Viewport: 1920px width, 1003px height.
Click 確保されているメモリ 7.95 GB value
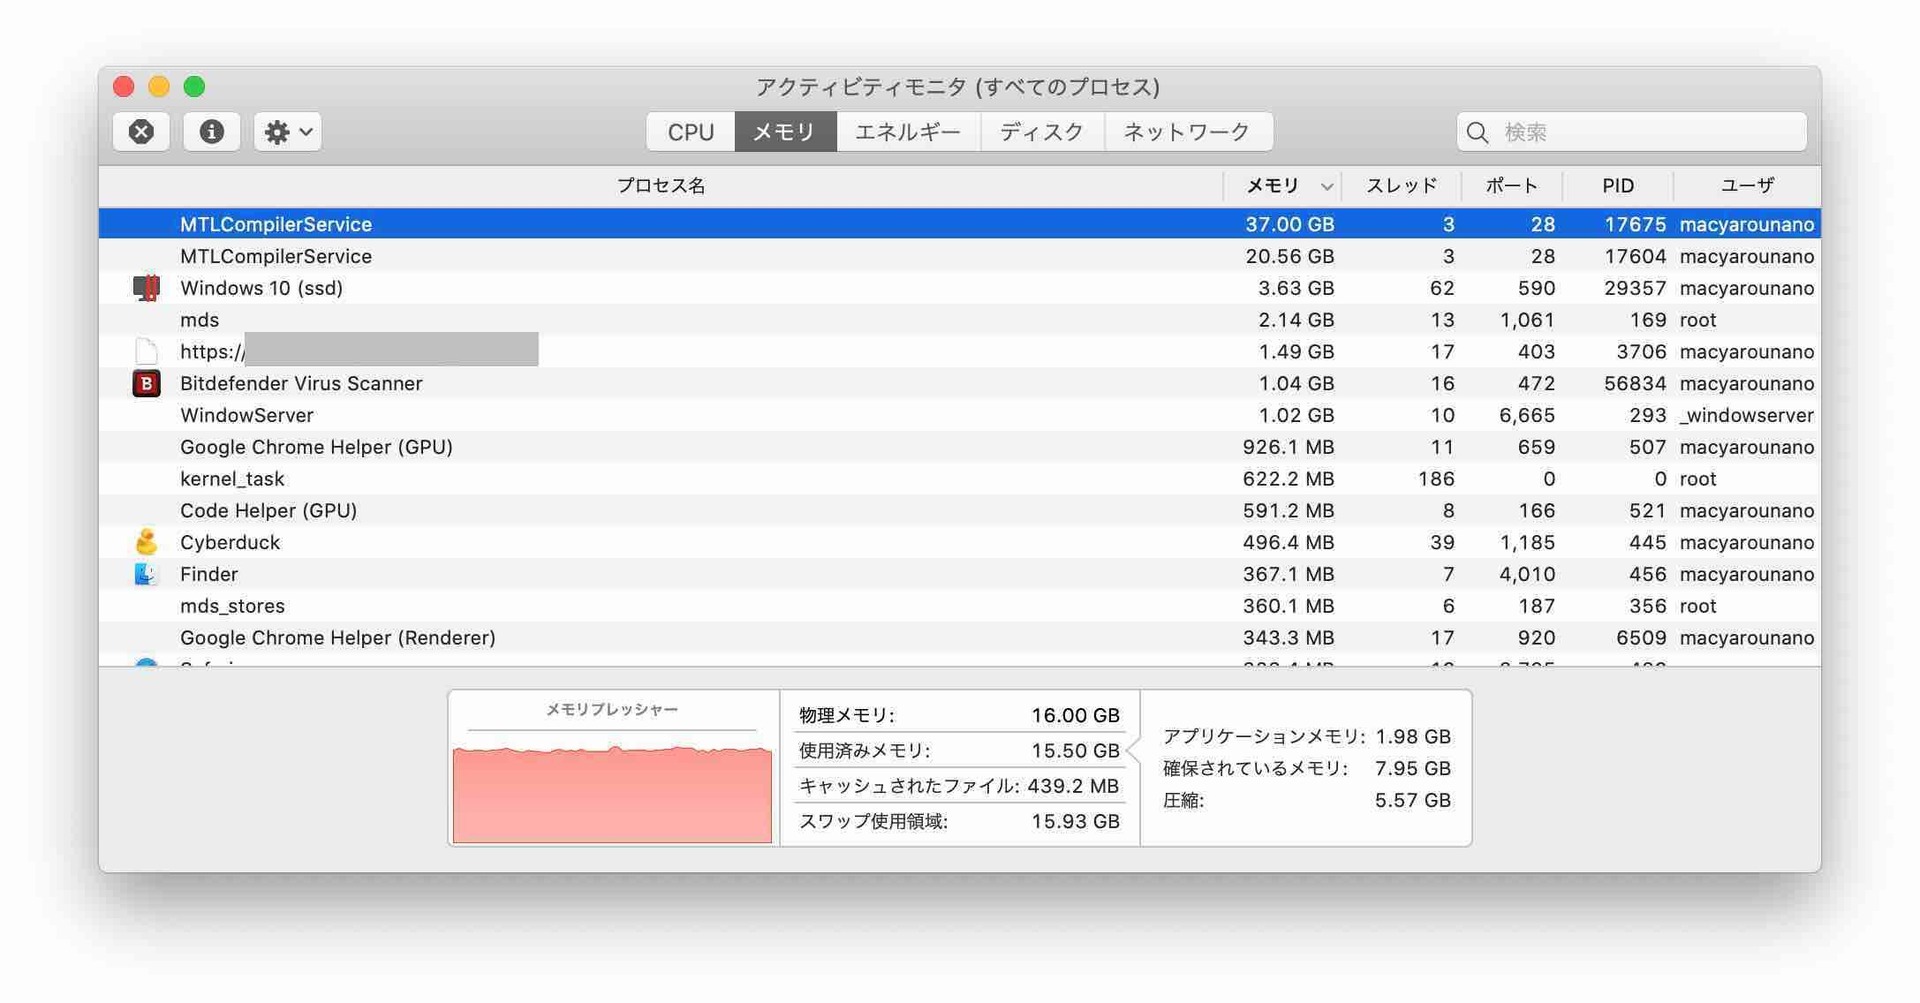tap(1412, 768)
